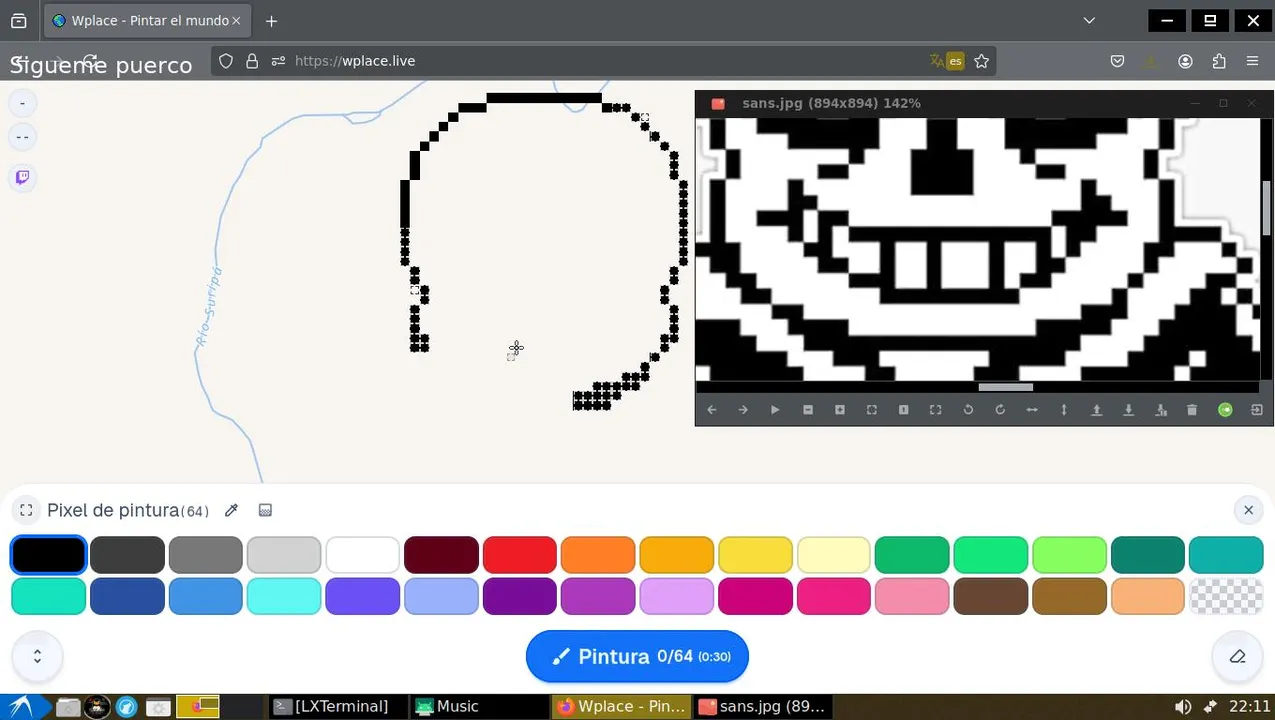Select the black color swatch
The image size is (1275, 720).
tap(48, 554)
